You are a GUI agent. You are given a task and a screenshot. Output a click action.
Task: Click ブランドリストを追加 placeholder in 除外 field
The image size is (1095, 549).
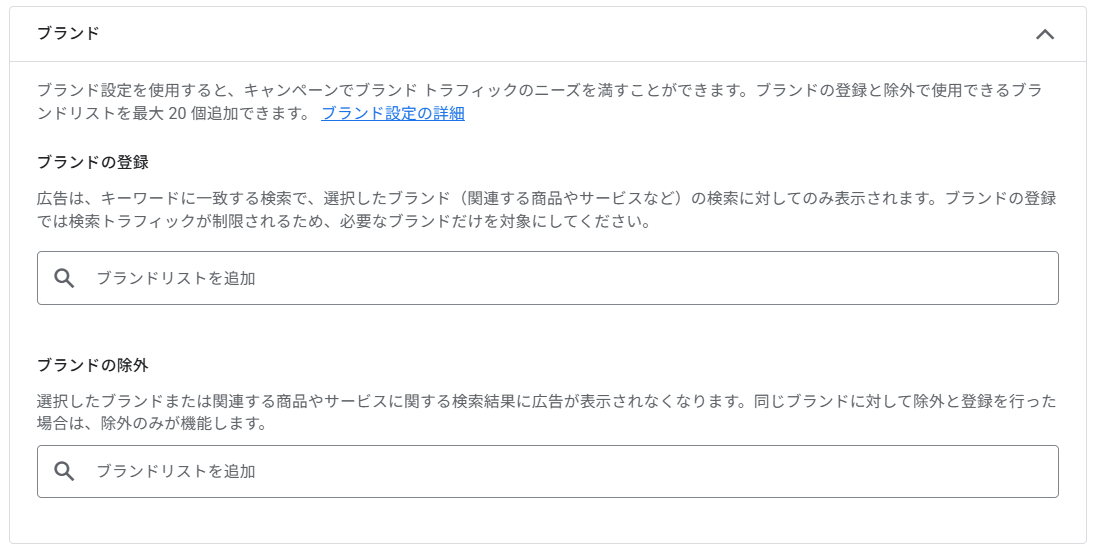click(176, 471)
